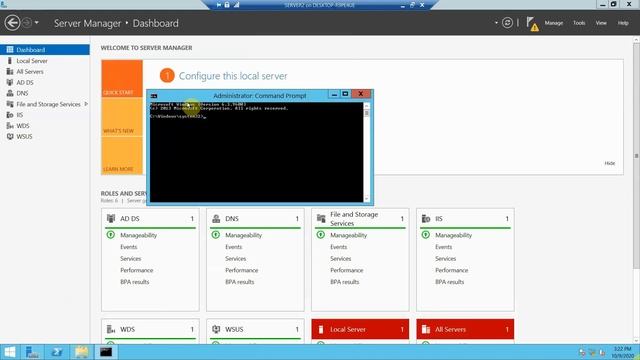
Task: Launch PowerShell from the taskbar
Action: point(57,352)
